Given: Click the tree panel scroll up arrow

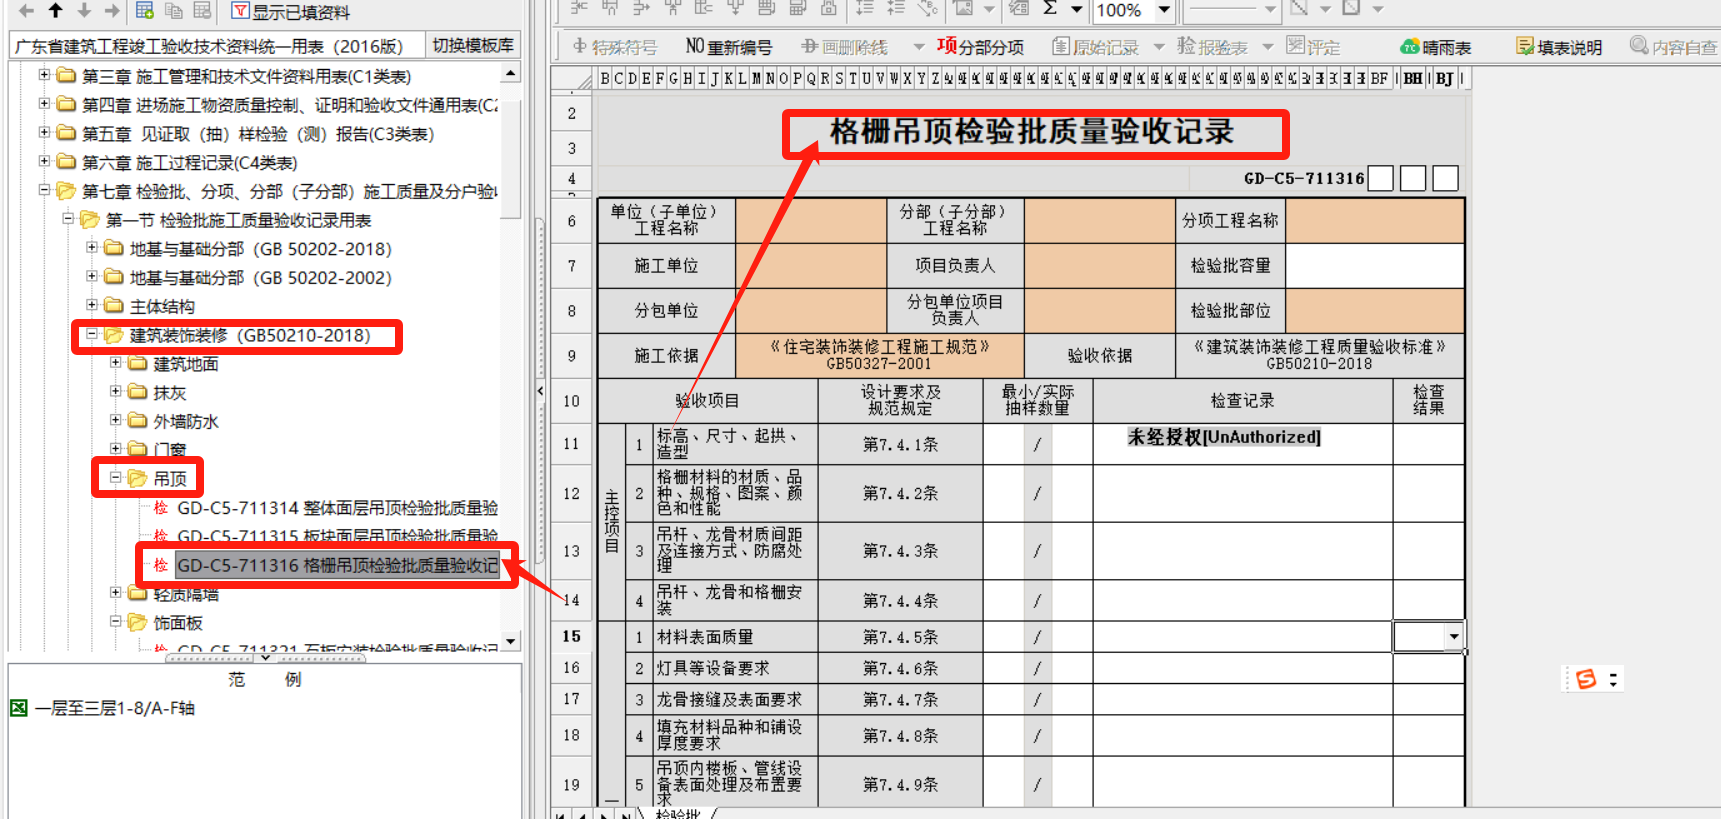Looking at the screenshot, I should (x=511, y=74).
